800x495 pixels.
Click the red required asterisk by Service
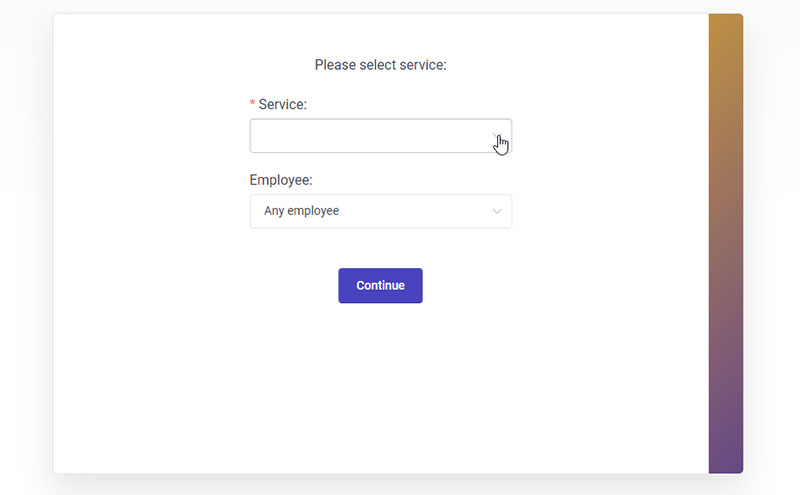pos(252,104)
